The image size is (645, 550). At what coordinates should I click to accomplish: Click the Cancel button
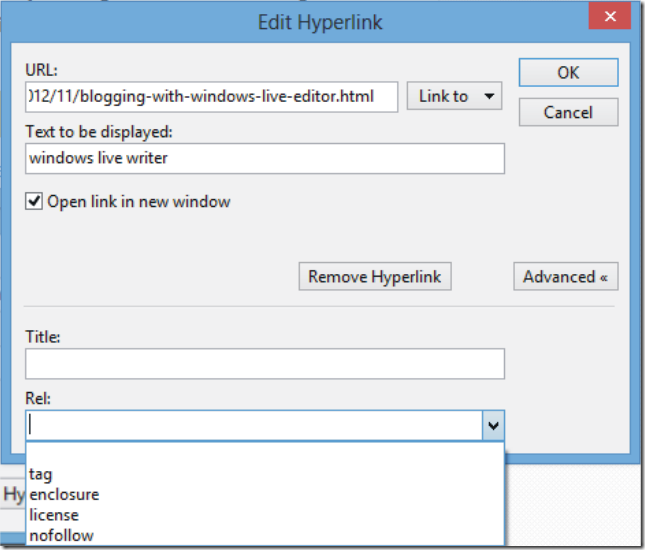point(568,112)
